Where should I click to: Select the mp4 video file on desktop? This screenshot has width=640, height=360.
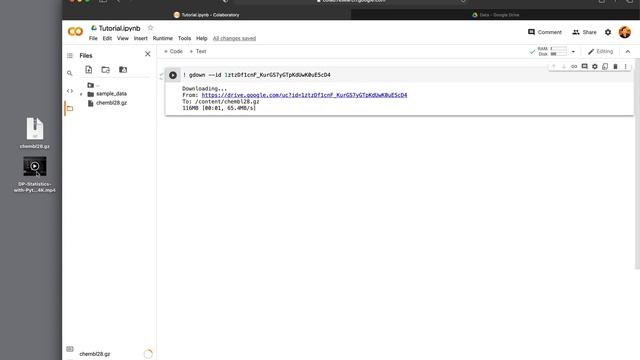click(x=35, y=175)
